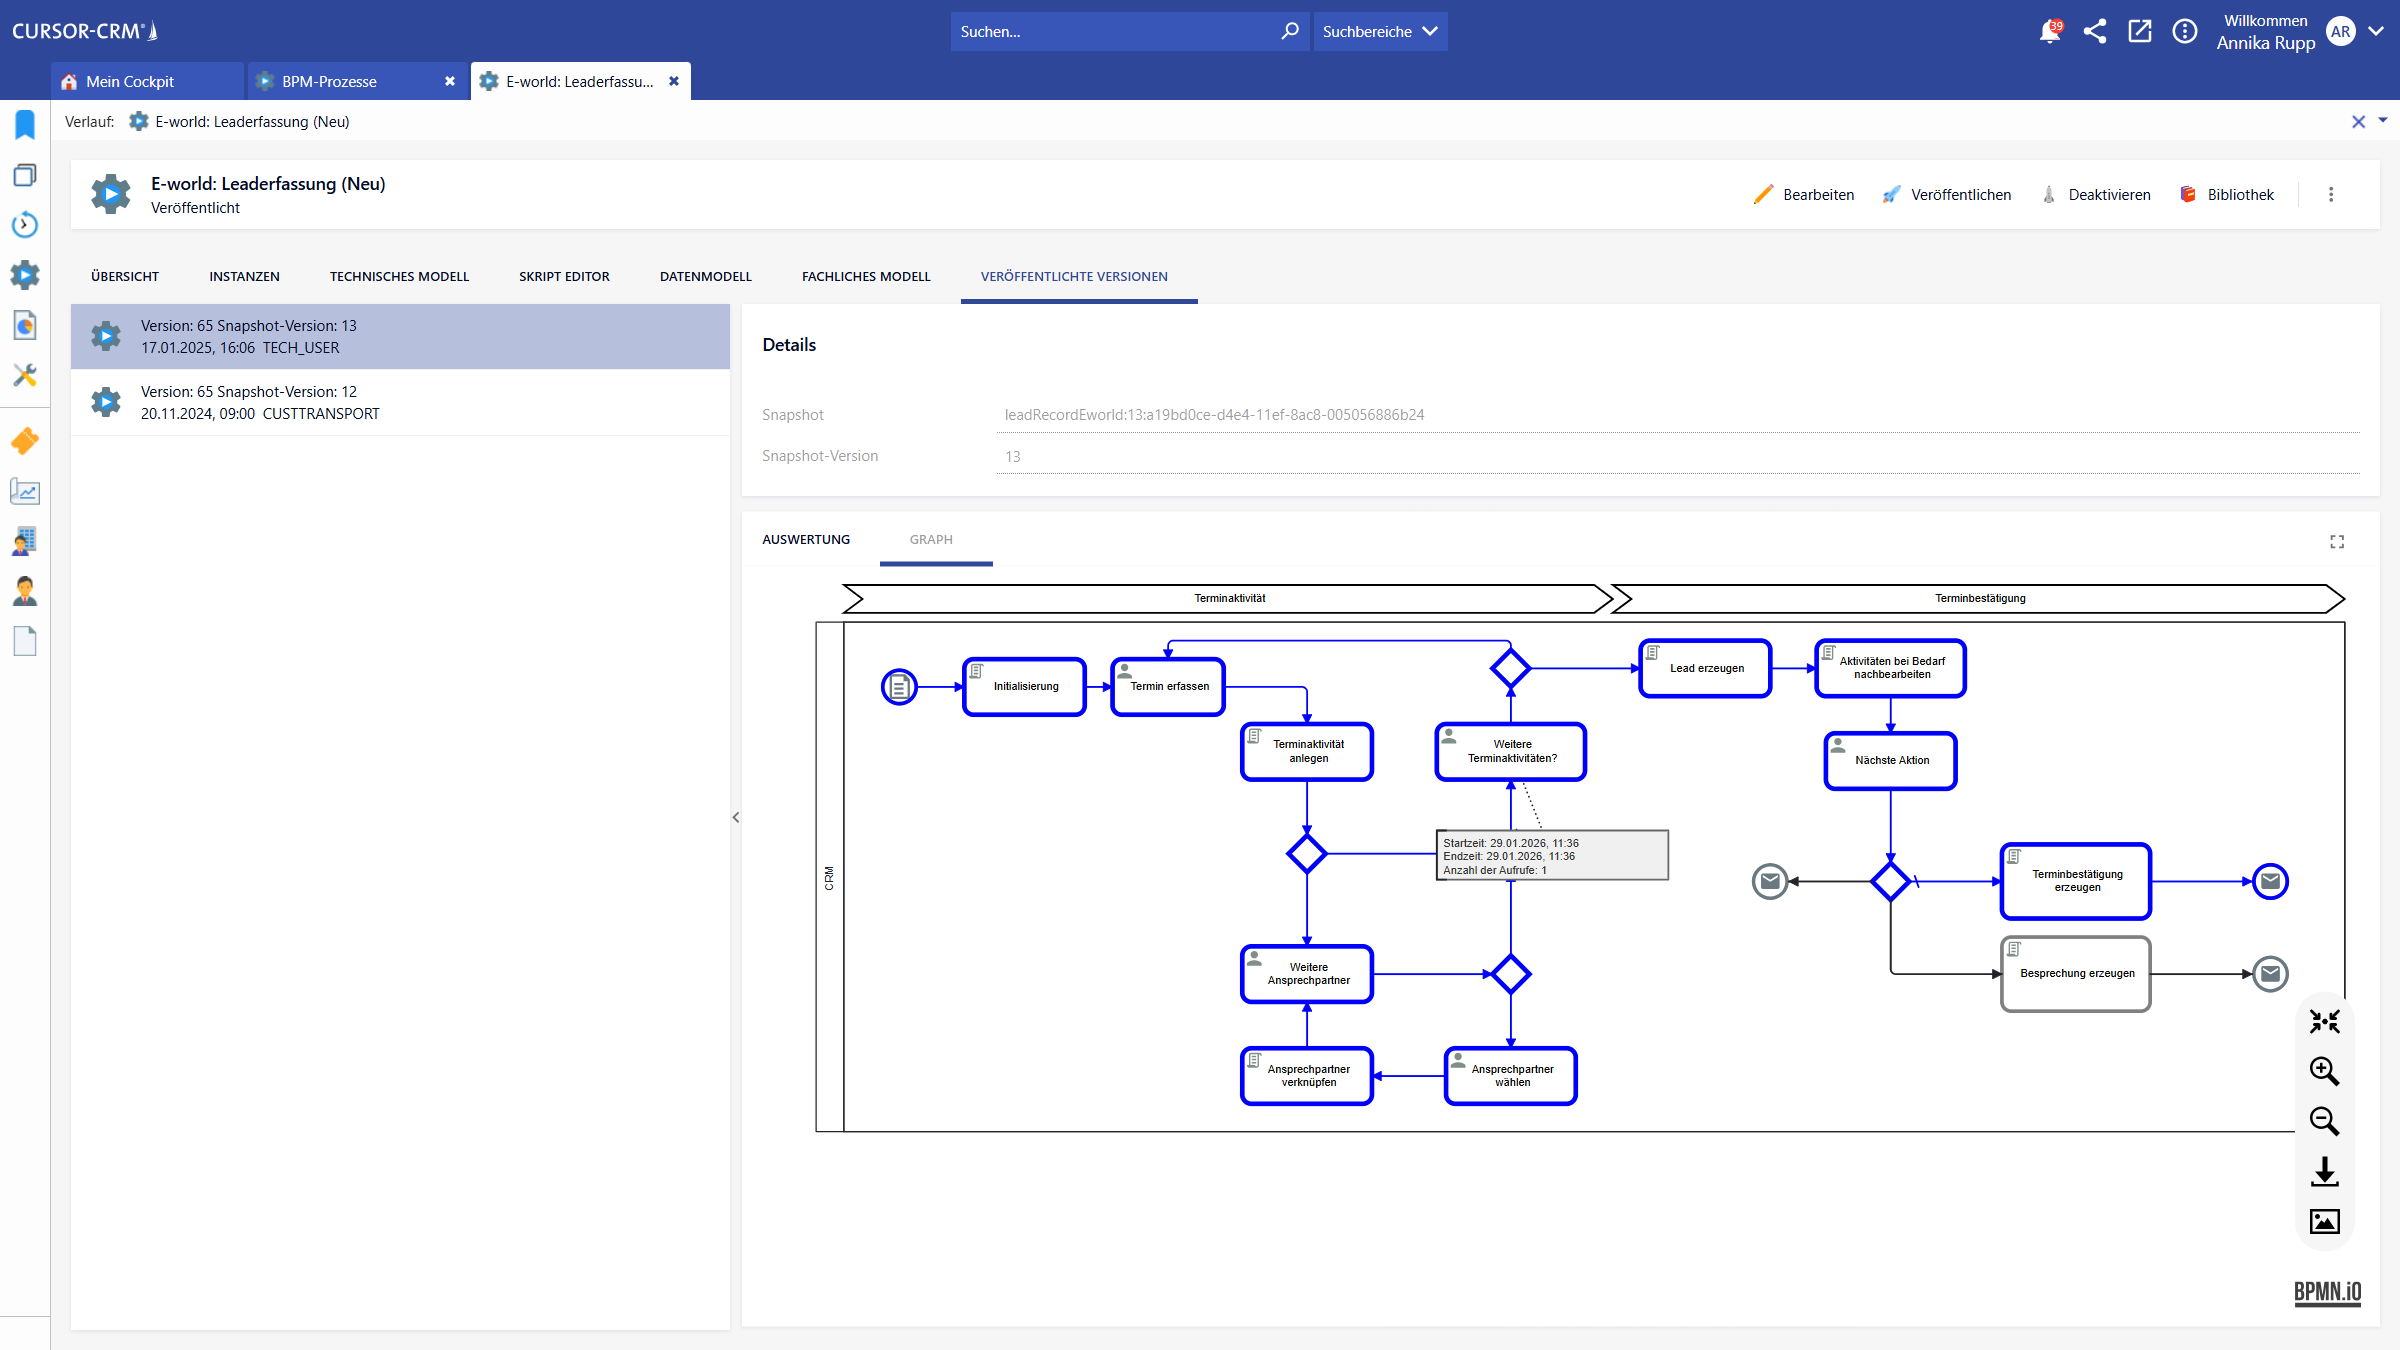Open the three-dot more actions menu
Viewport: 2400px width, 1350px height.
(x=2331, y=195)
